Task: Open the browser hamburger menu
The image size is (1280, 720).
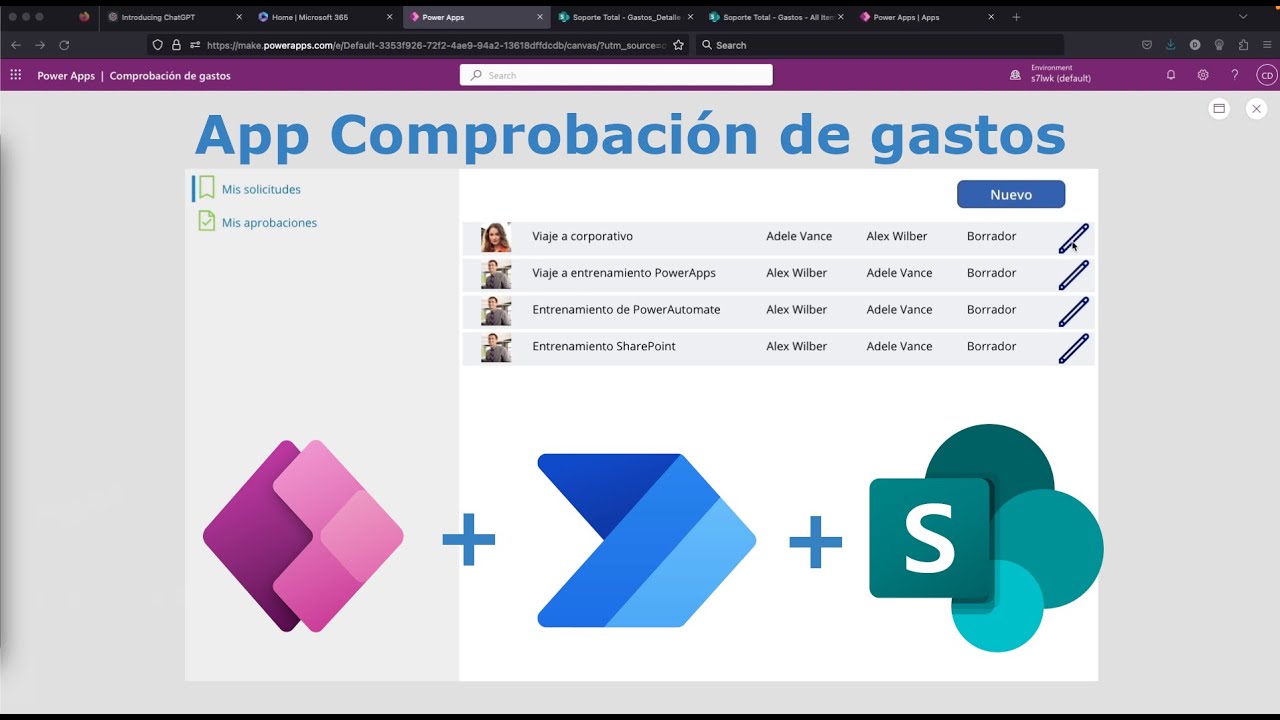Action: point(1267,45)
